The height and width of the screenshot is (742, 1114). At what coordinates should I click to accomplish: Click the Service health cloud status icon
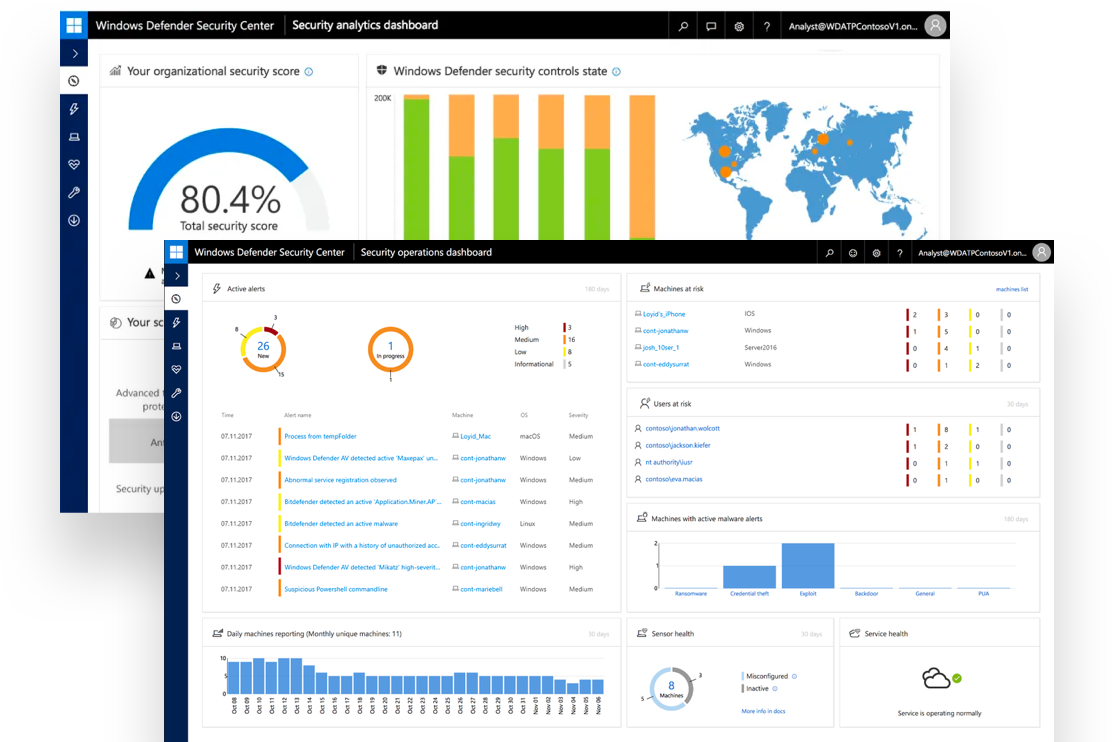coord(941,678)
